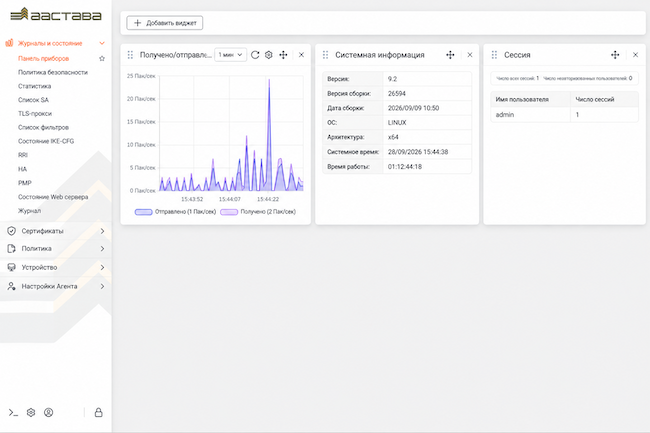Expand the Настройки Агента section

click(x=102, y=286)
